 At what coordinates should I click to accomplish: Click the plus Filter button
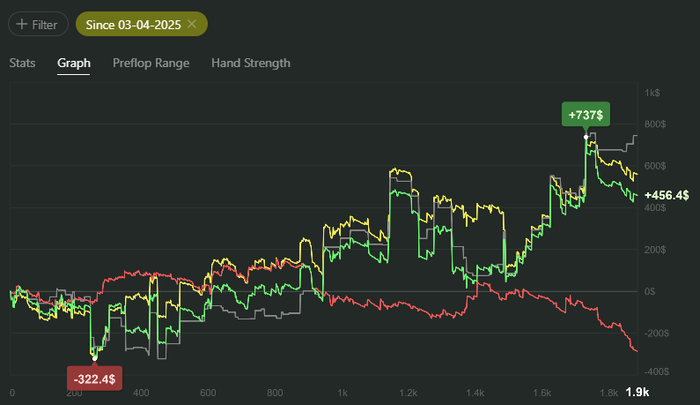38,24
